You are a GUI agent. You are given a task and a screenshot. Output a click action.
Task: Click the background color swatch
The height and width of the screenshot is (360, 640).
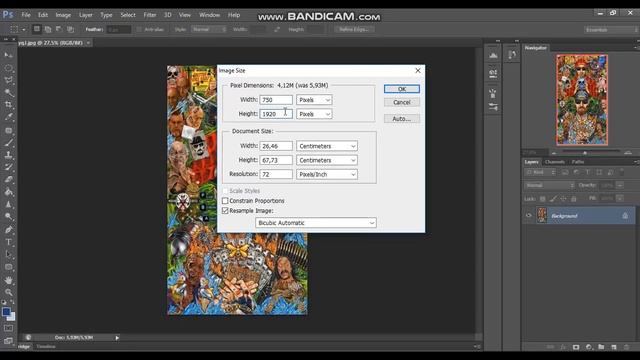tap(12, 317)
